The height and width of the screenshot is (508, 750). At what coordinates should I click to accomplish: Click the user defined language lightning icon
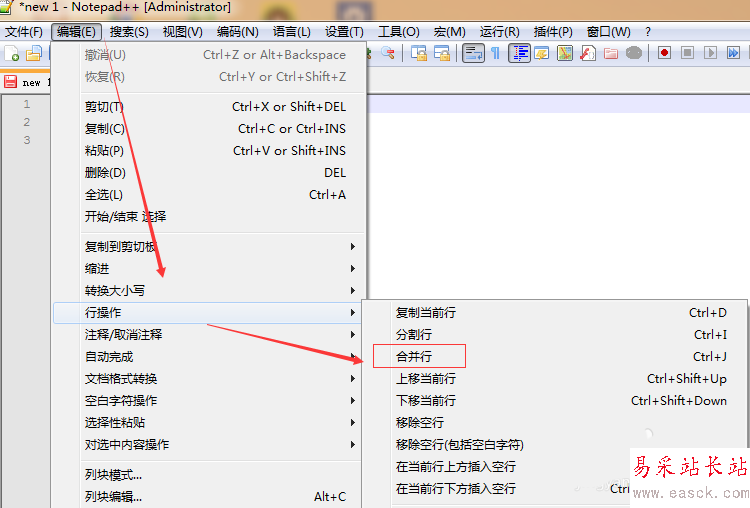(x=542, y=53)
